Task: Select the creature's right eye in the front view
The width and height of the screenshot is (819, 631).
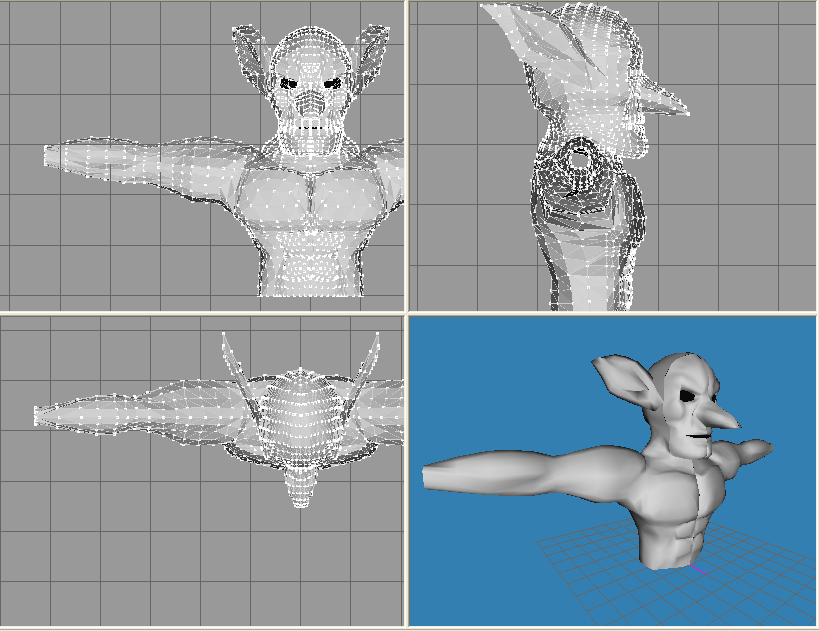Action: [333, 83]
